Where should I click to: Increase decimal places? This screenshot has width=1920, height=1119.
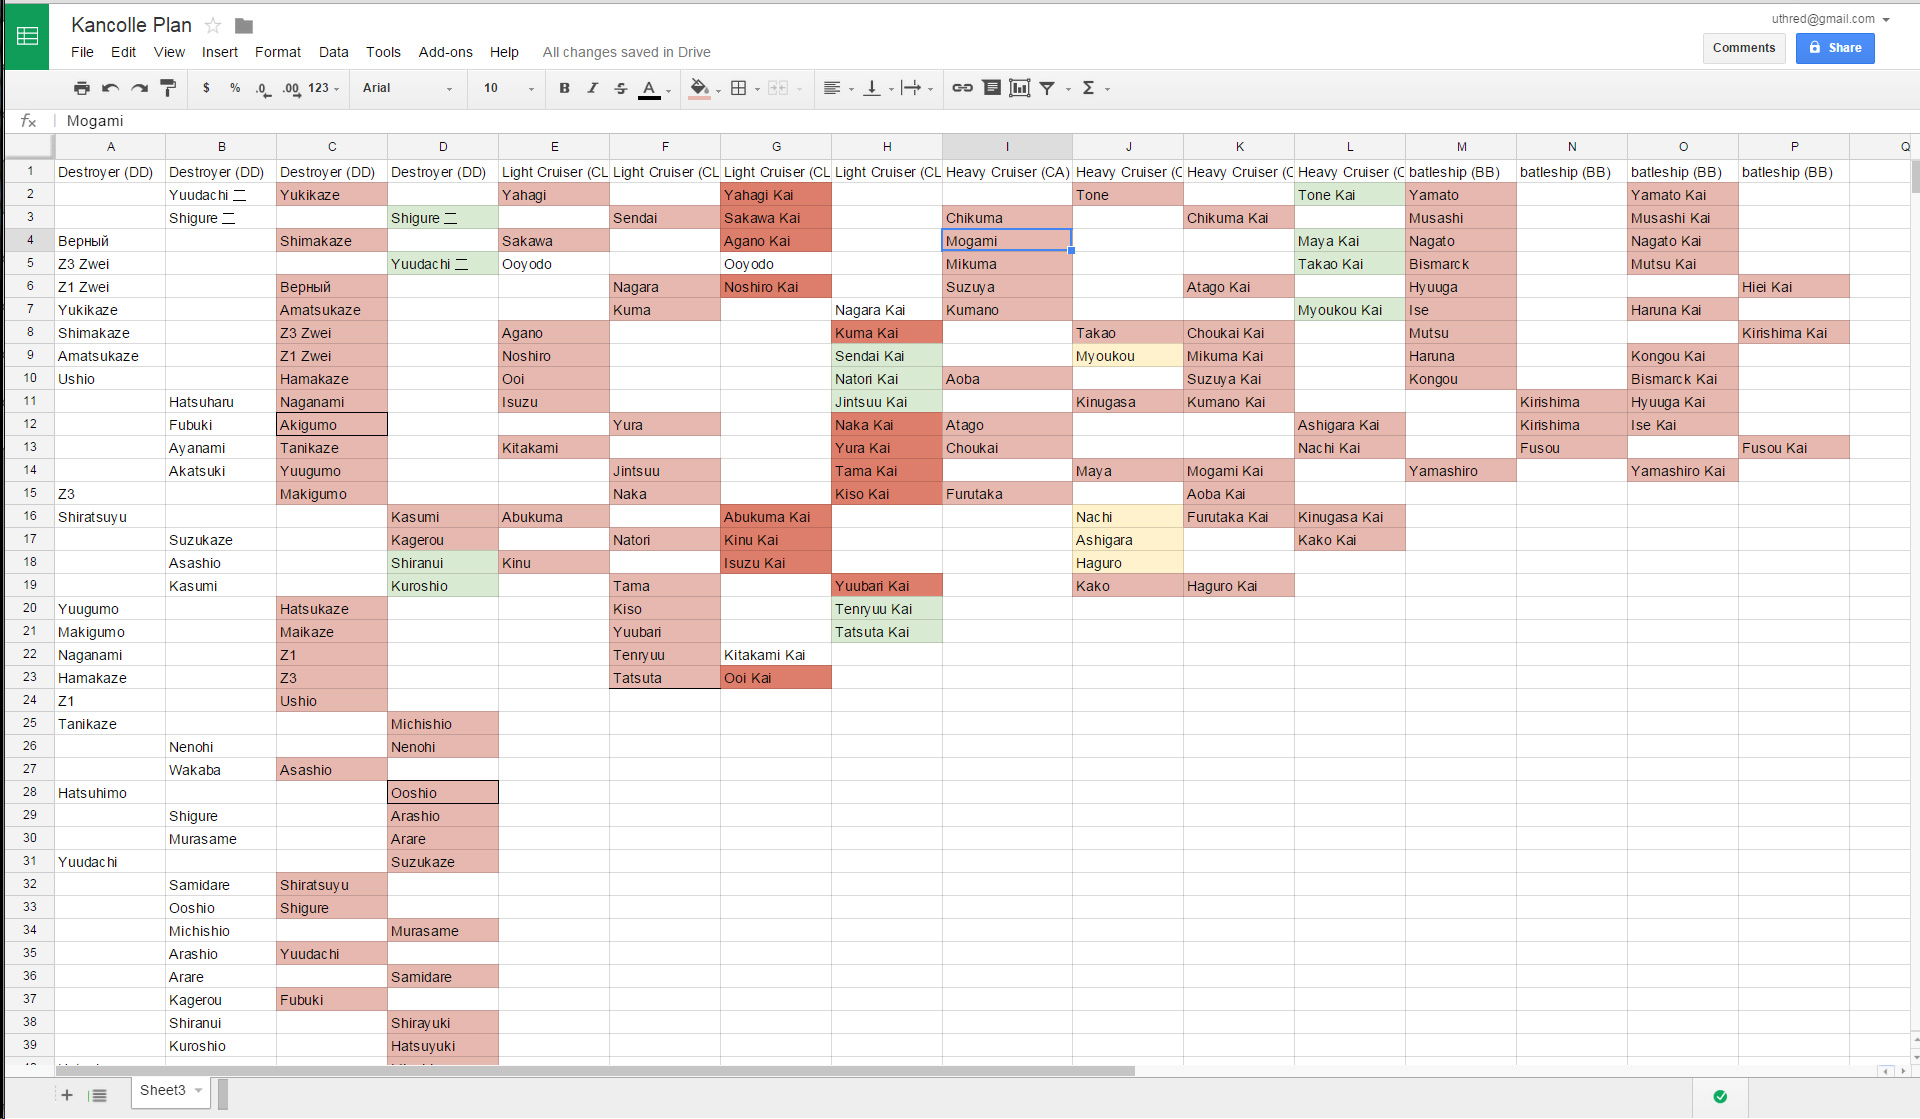(x=291, y=88)
